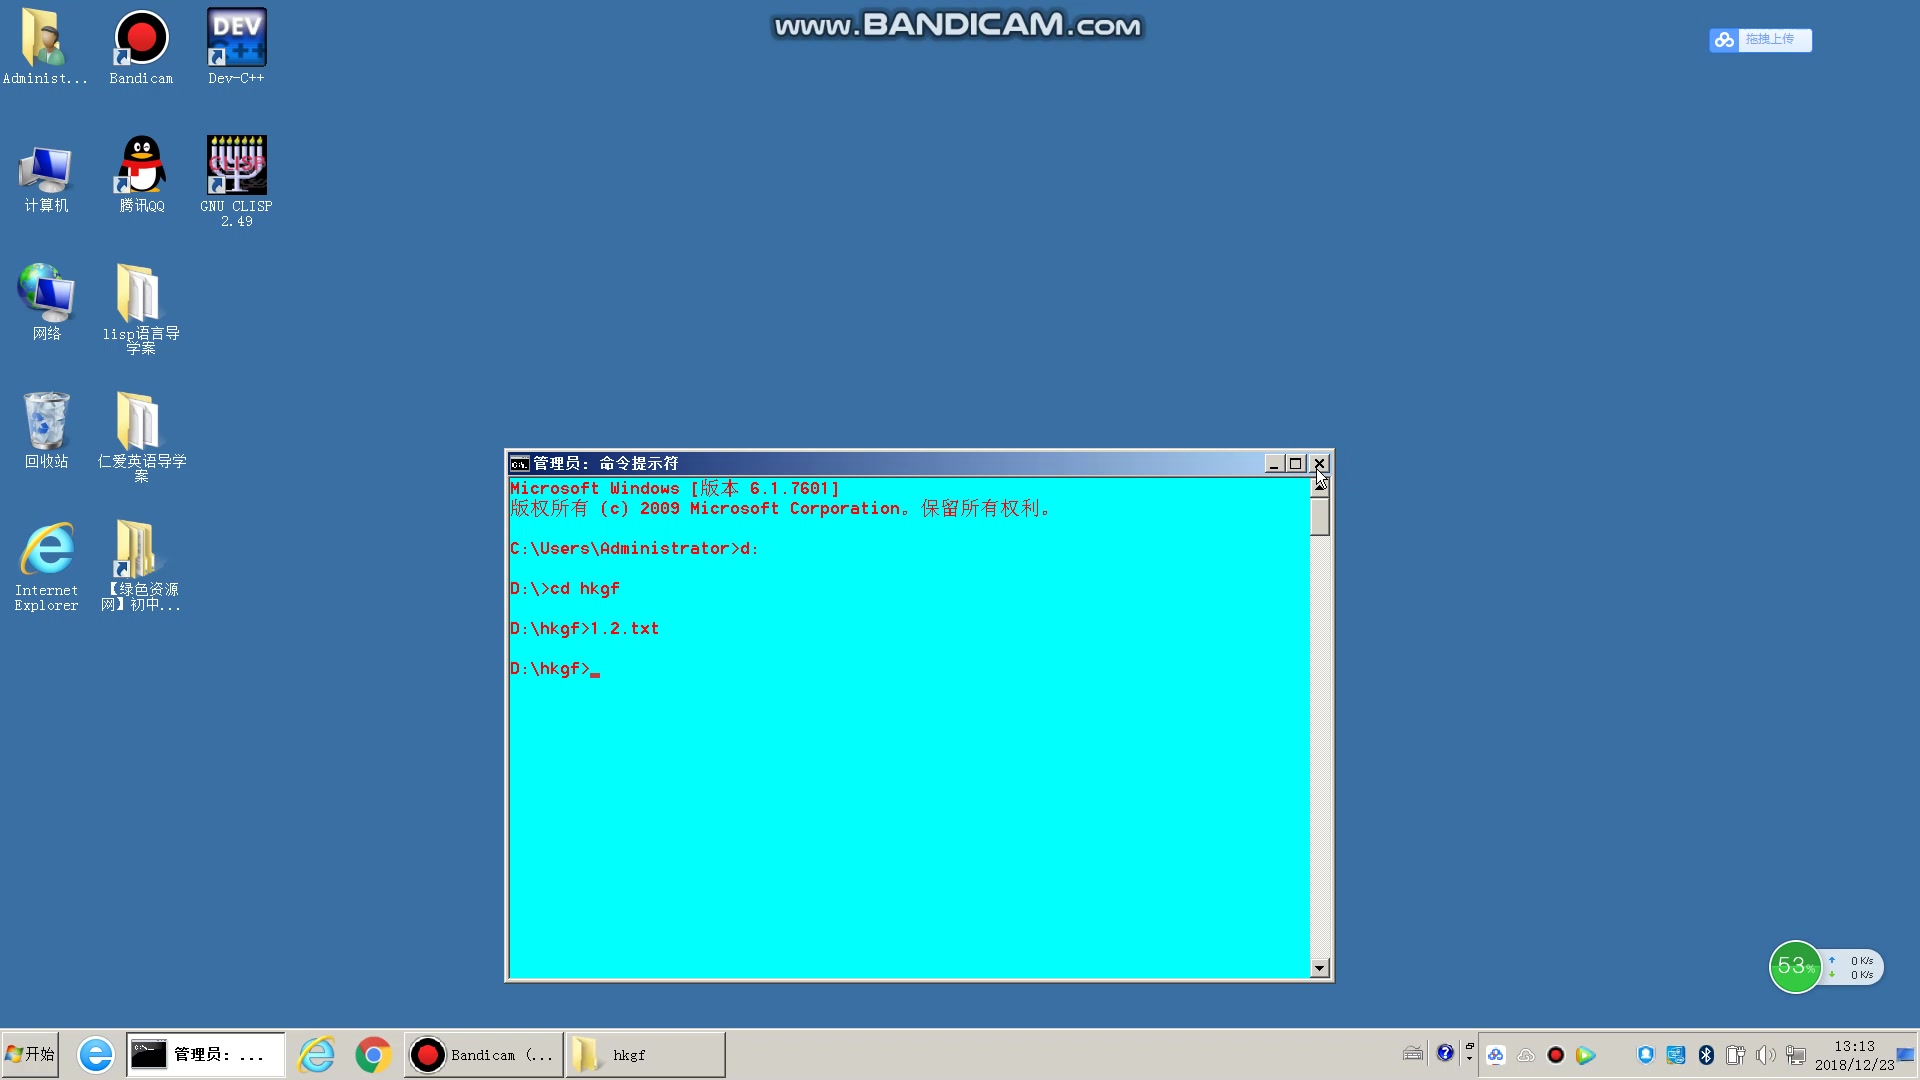The height and width of the screenshot is (1080, 1920).
Task: Open the 计算机 desktop icon
Action: [x=46, y=178]
